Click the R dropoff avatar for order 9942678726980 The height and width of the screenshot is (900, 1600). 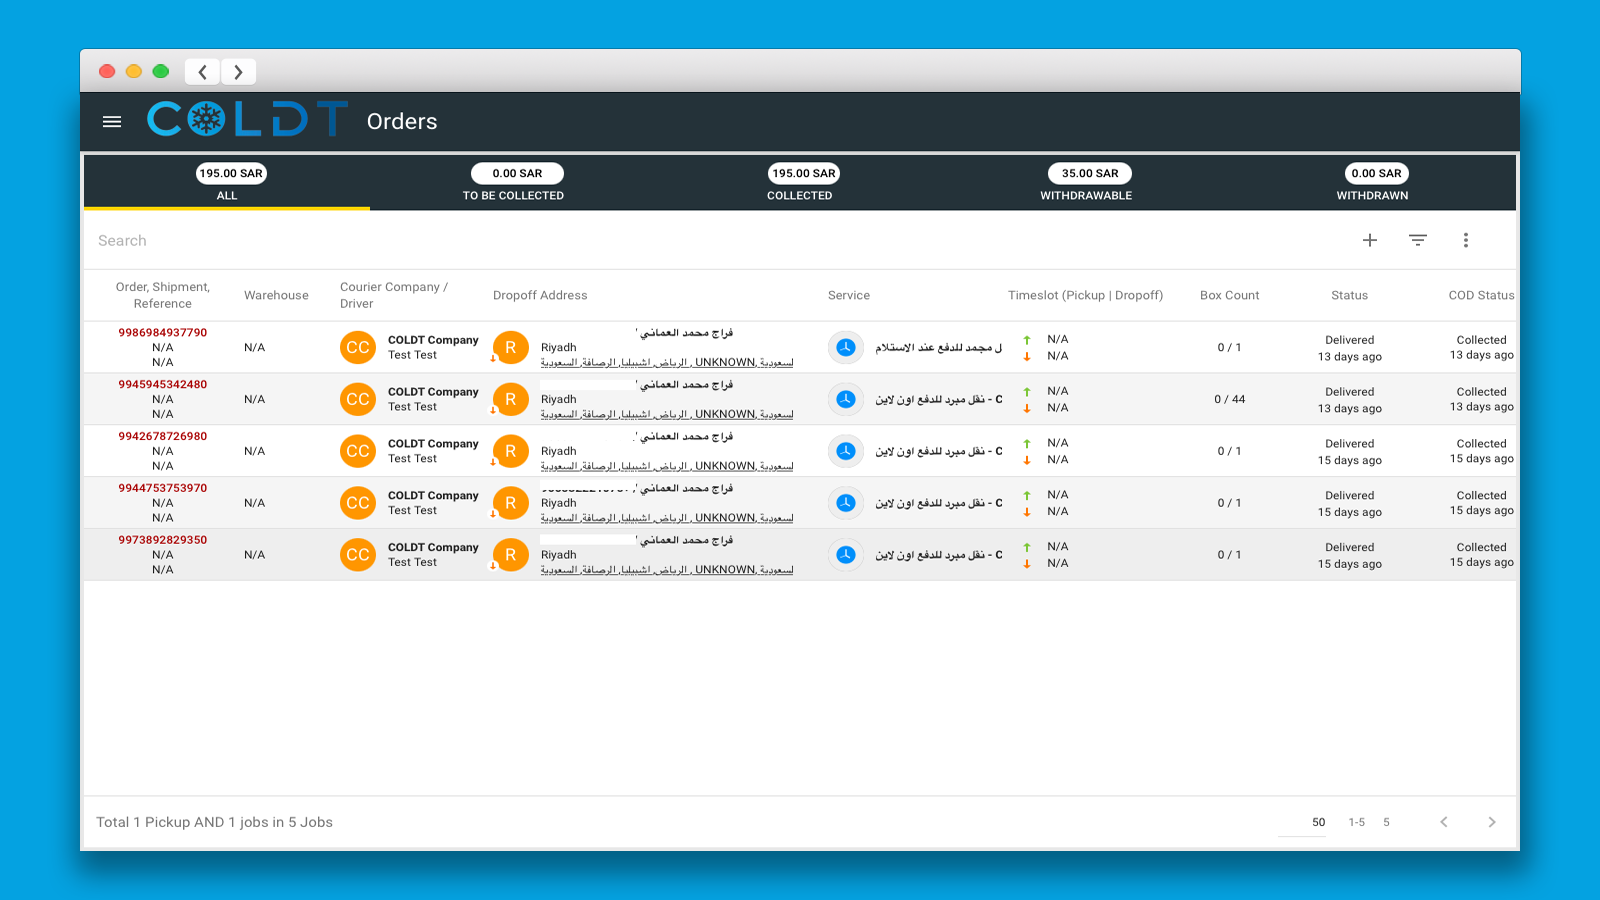511,451
